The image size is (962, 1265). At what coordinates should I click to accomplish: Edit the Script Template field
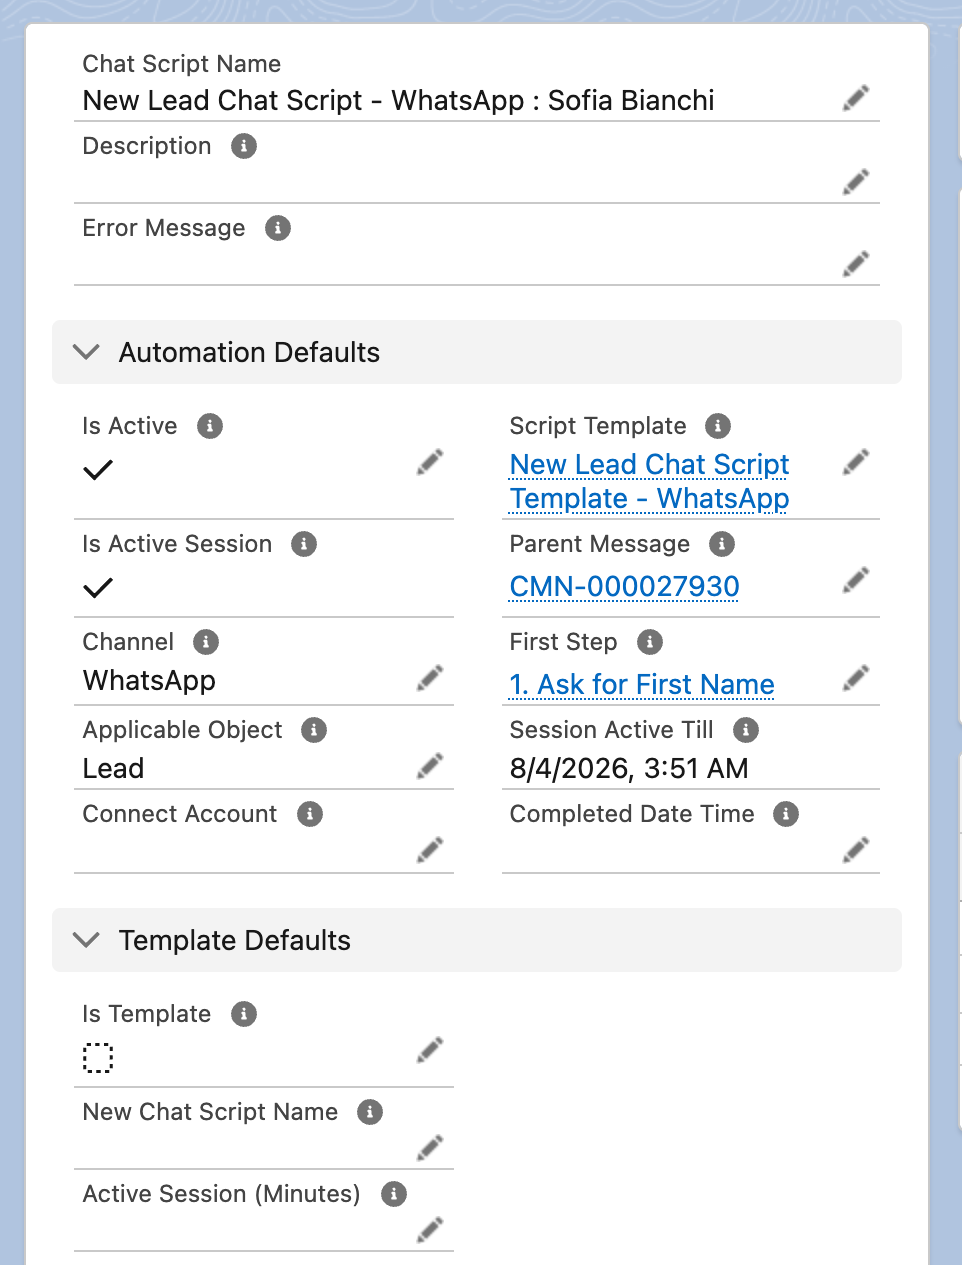coord(856,462)
